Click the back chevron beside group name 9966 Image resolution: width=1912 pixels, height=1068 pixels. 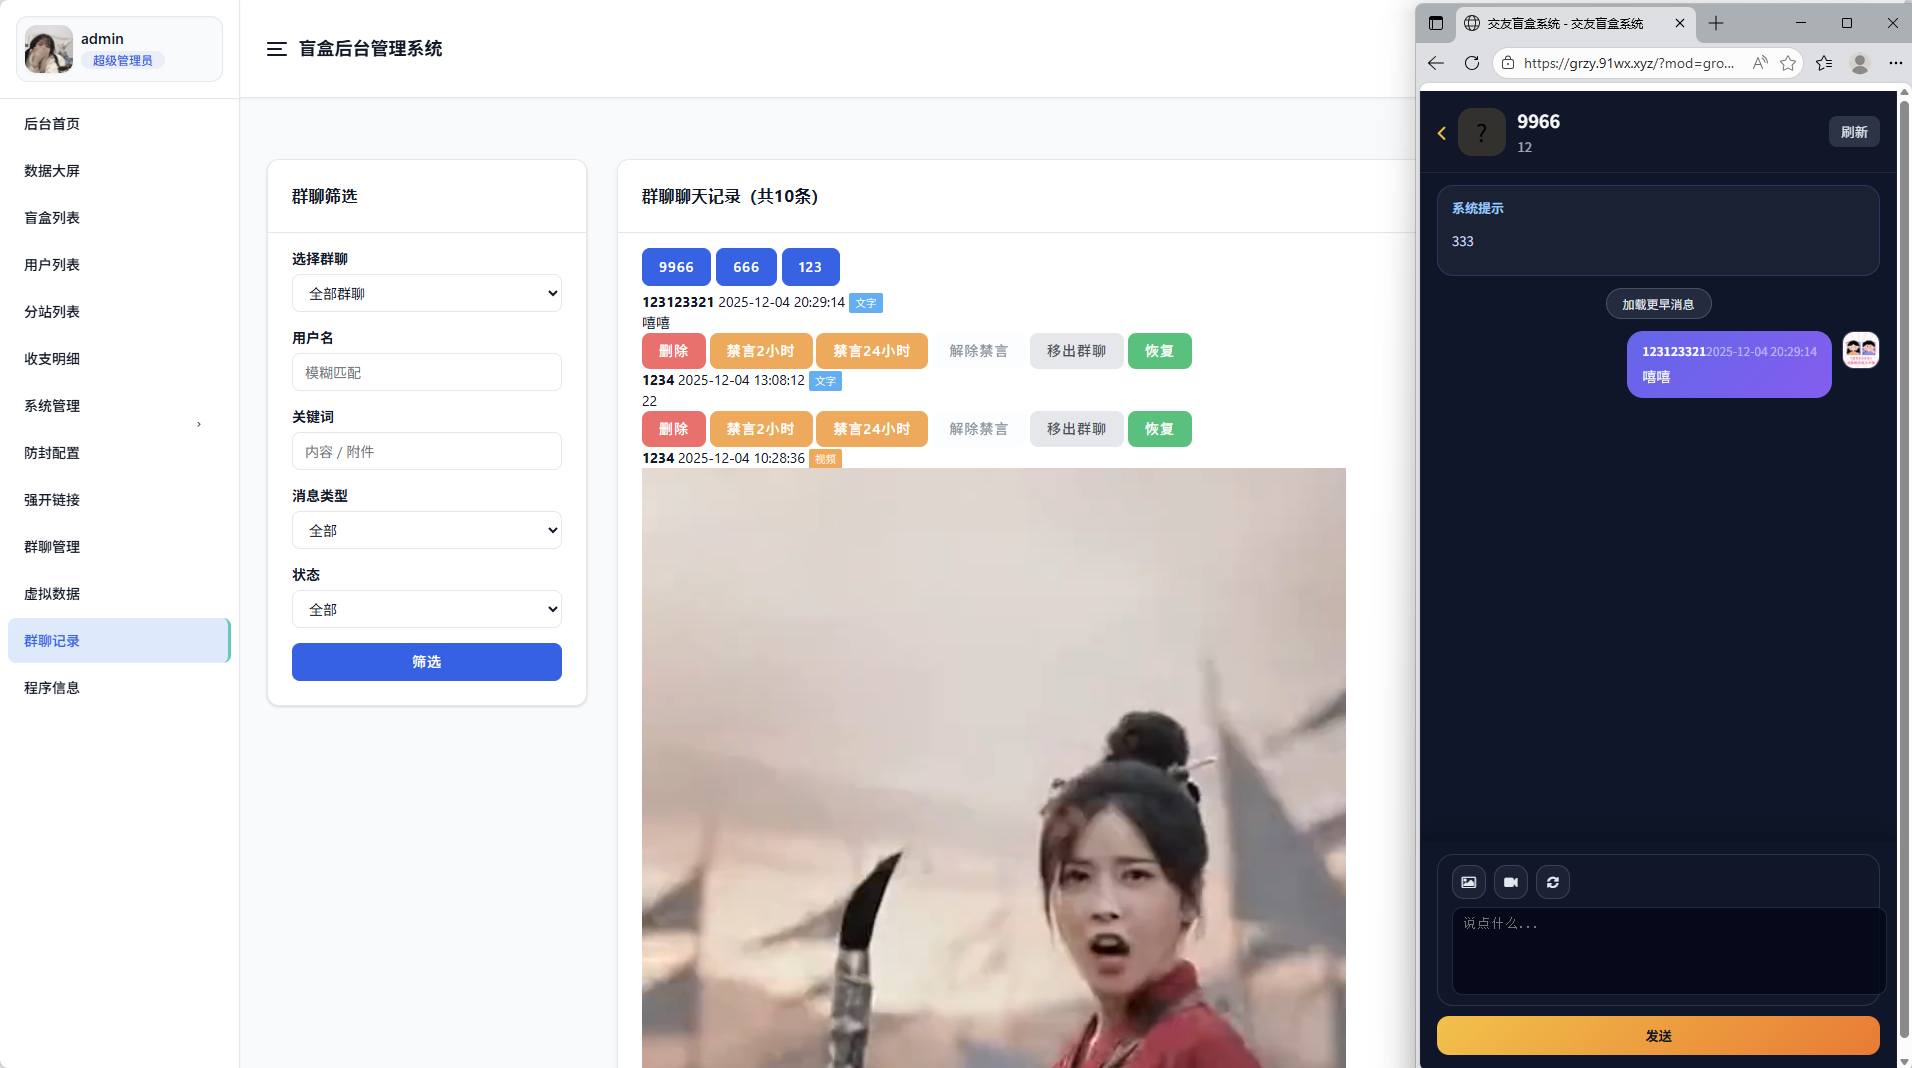pyautogui.click(x=1442, y=132)
